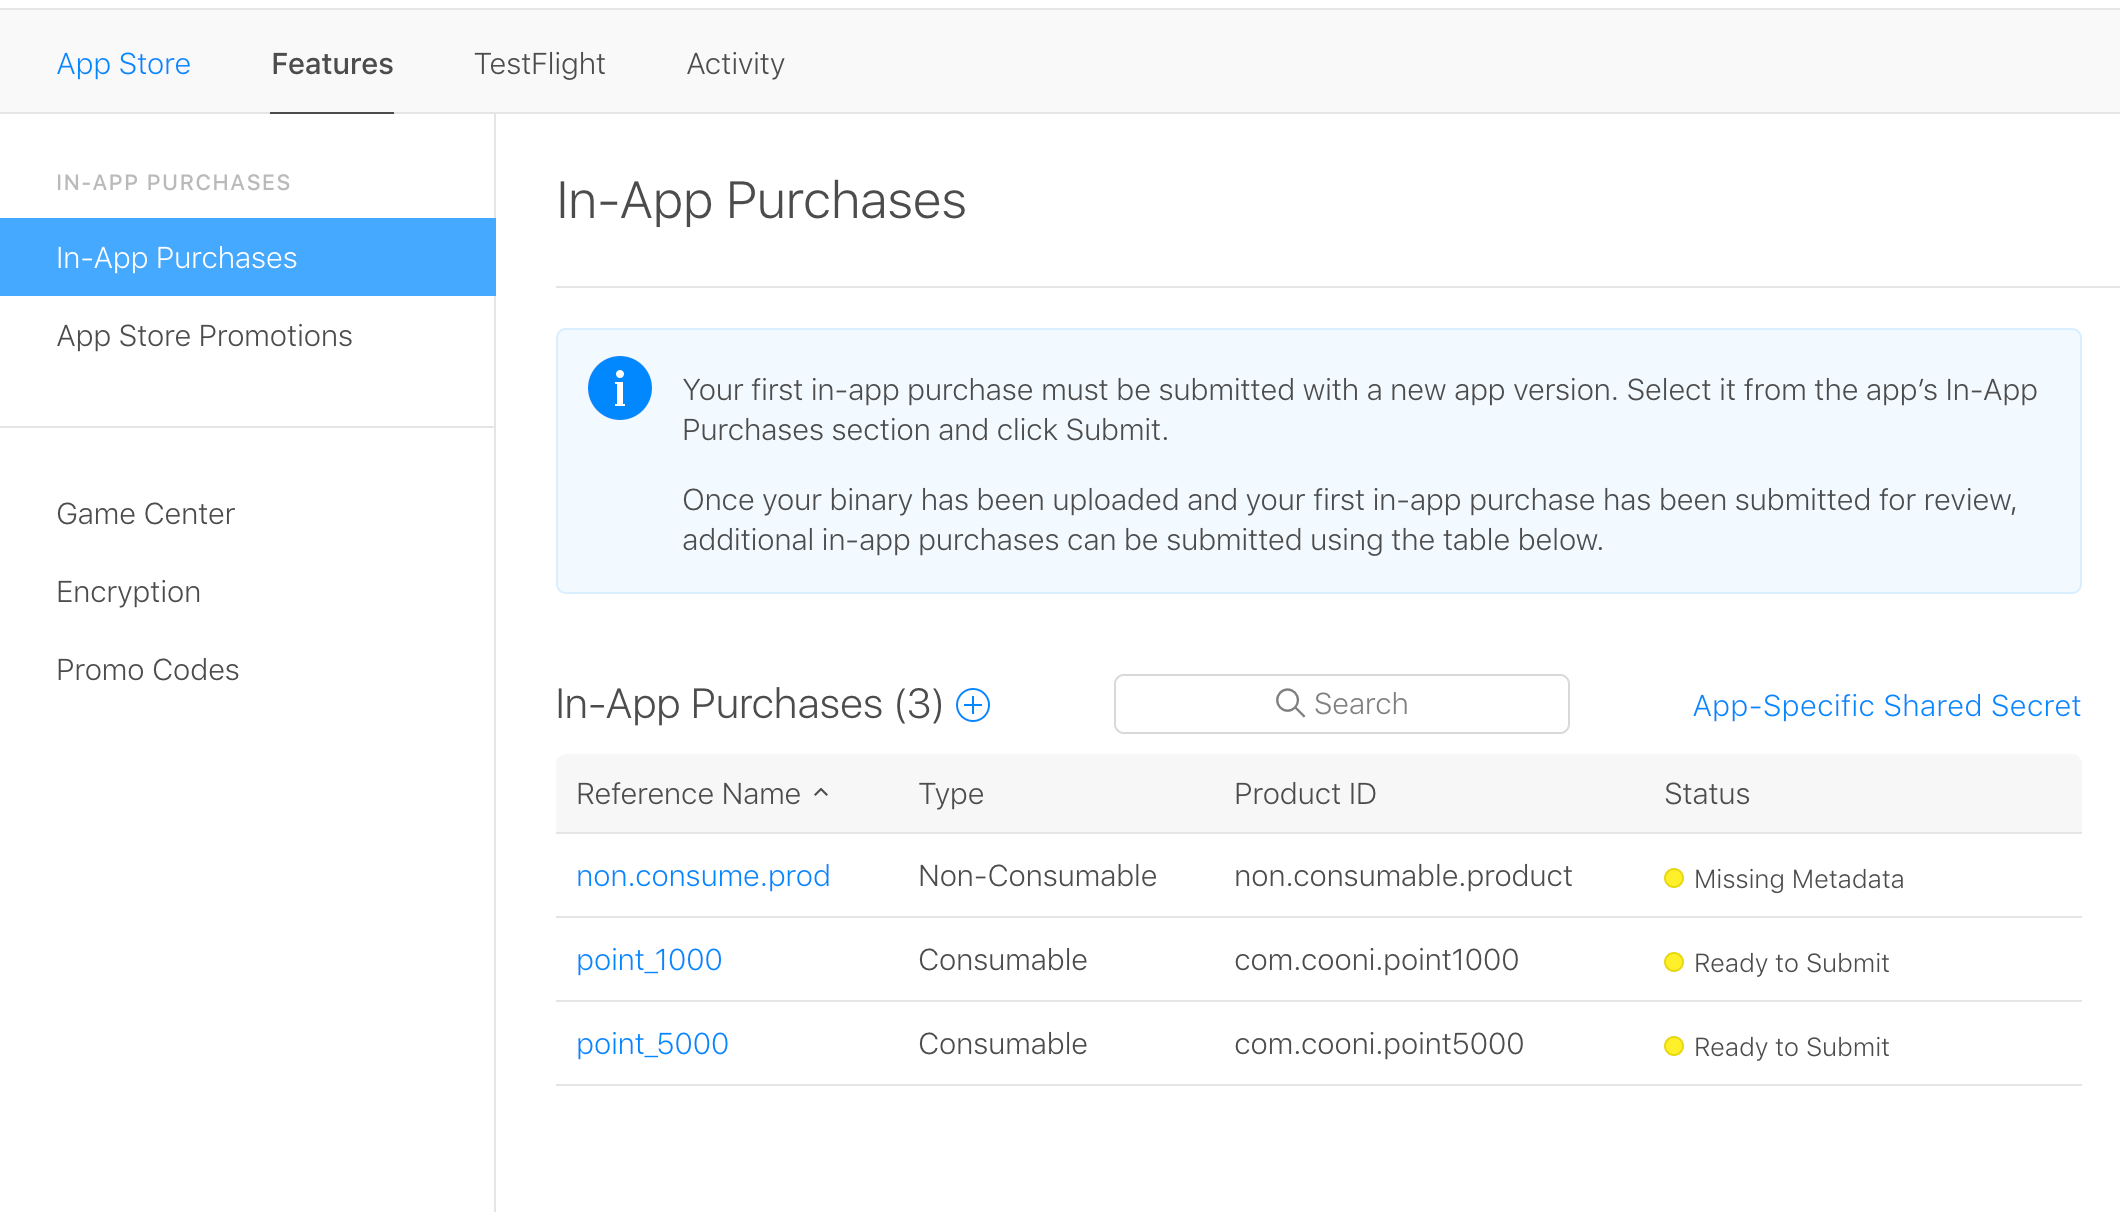Switch to the App Store tab

coord(124,63)
